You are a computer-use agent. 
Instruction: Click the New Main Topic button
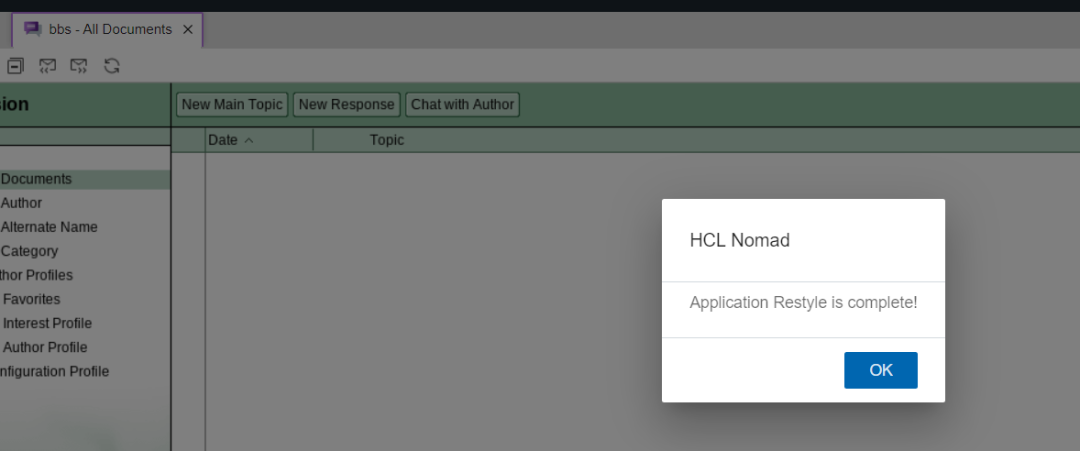point(232,105)
